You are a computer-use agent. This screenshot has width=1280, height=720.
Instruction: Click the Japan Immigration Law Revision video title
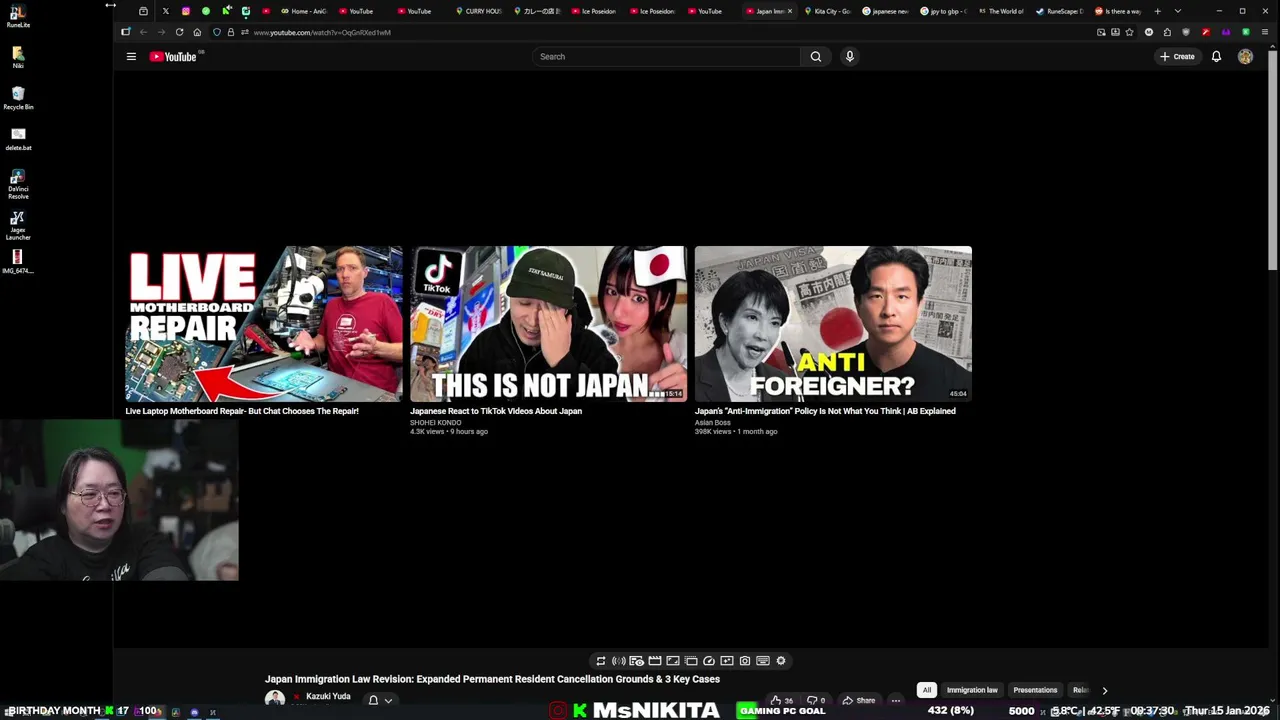[x=492, y=679]
